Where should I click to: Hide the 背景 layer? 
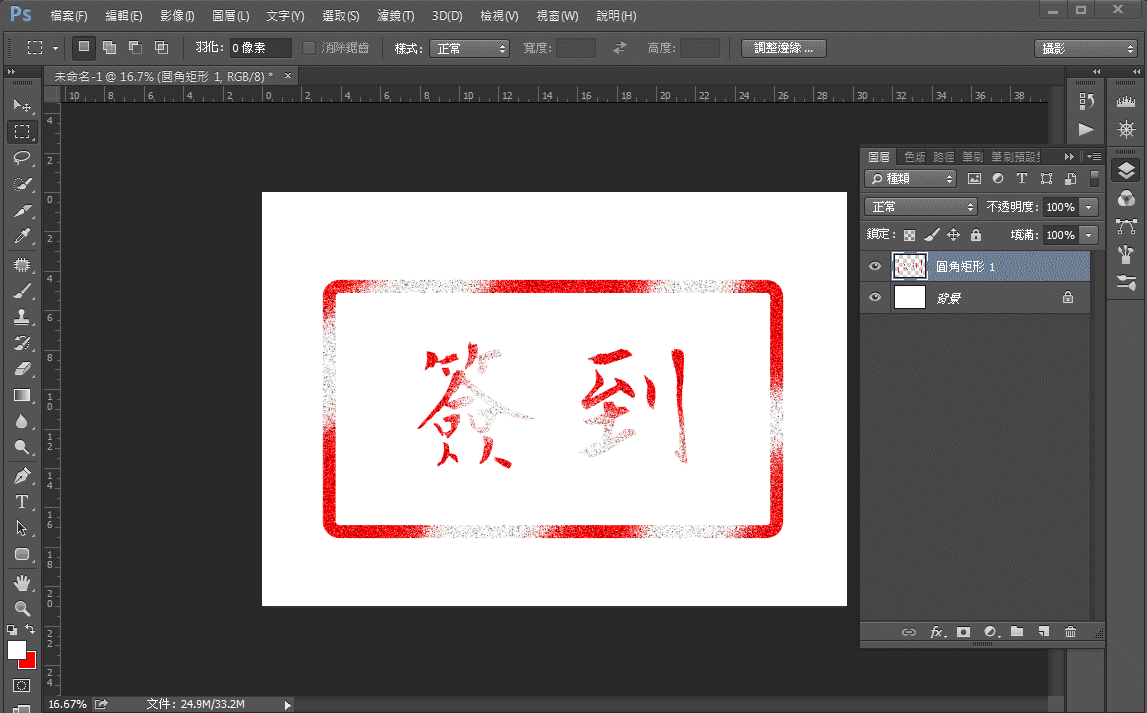tap(875, 298)
